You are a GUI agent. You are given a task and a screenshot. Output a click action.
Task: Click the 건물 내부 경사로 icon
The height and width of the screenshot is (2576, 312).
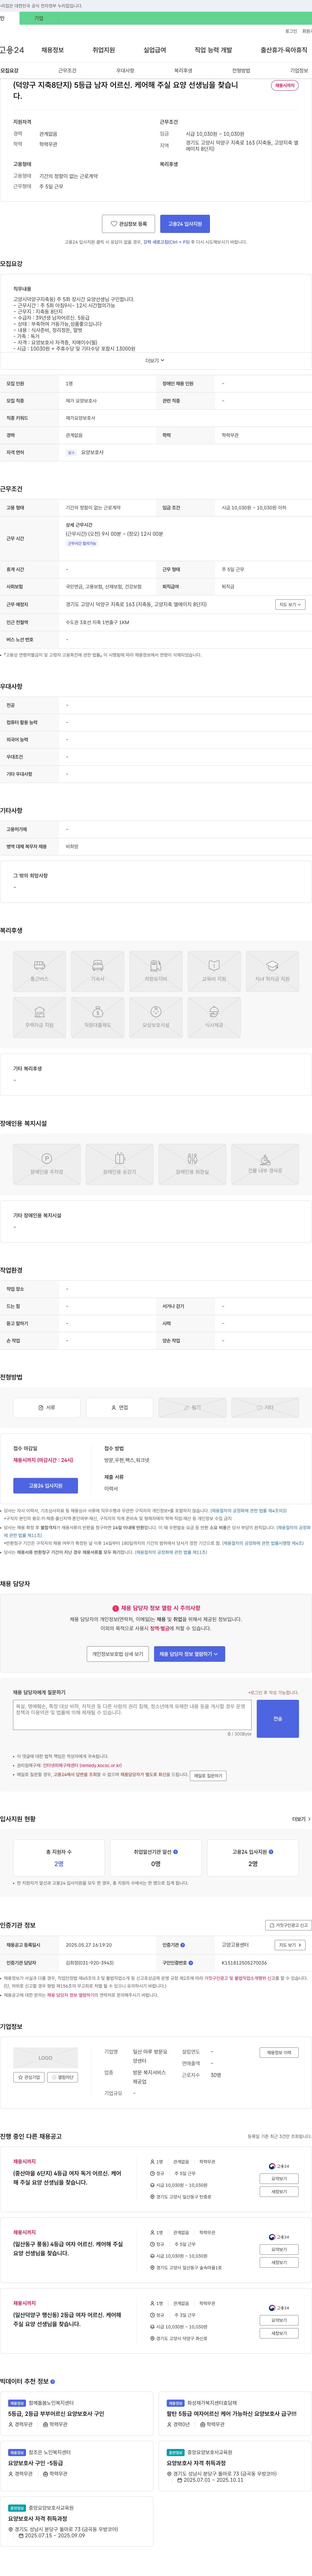tap(265, 1164)
